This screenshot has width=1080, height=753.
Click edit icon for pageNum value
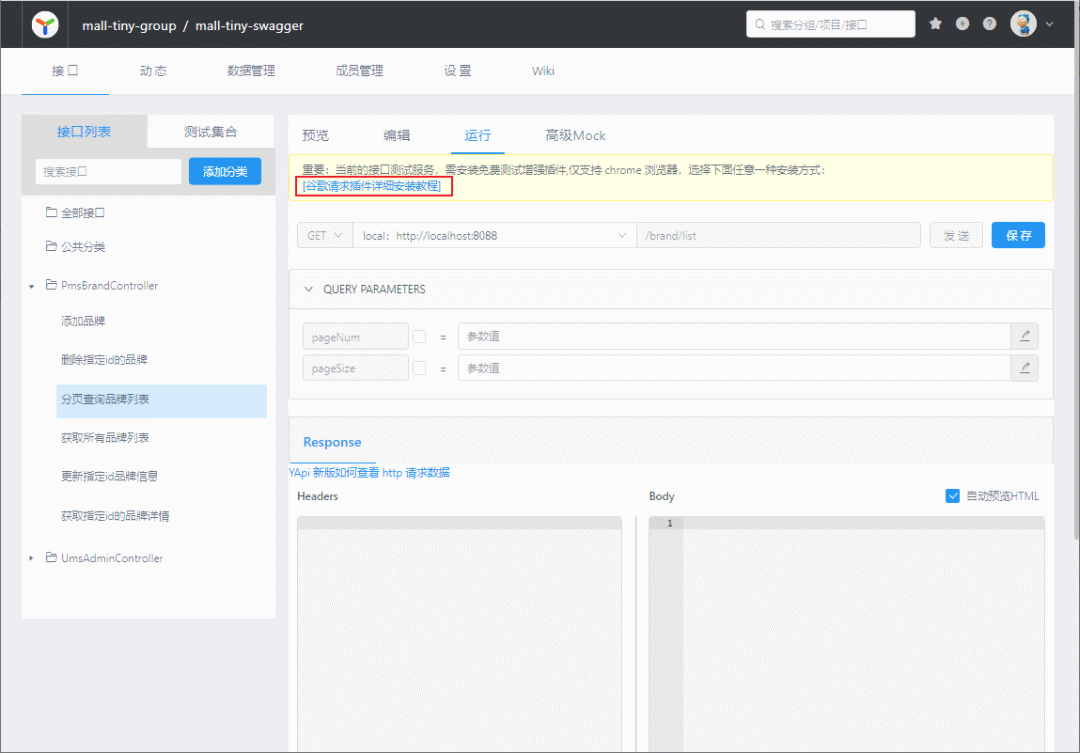[x=1025, y=336]
